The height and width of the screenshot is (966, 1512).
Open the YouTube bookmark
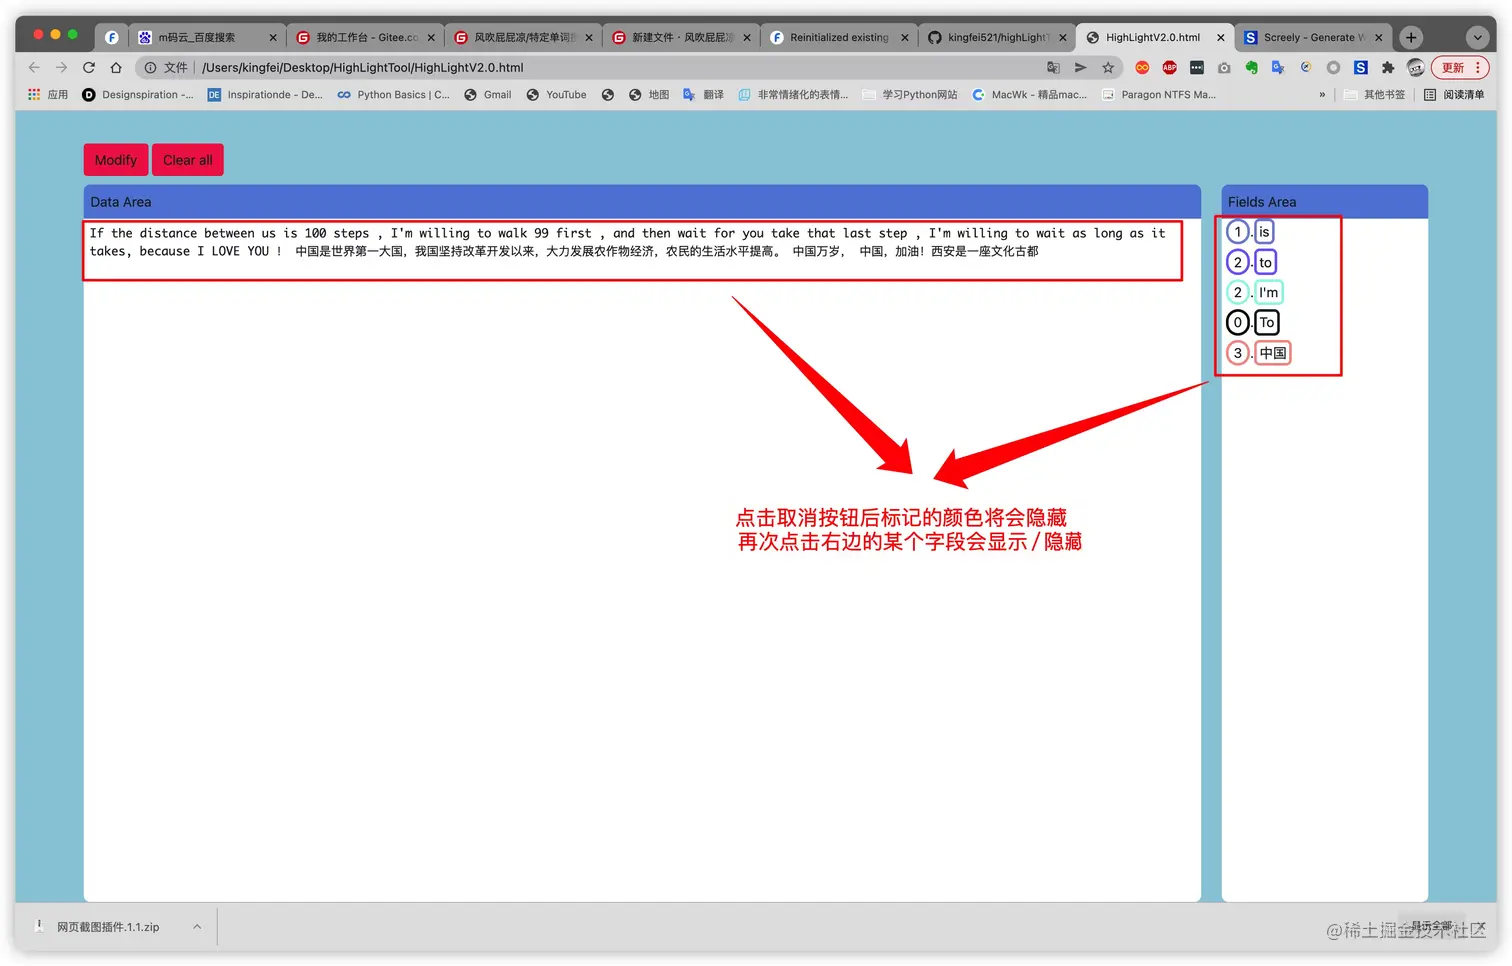pos(556,94)
